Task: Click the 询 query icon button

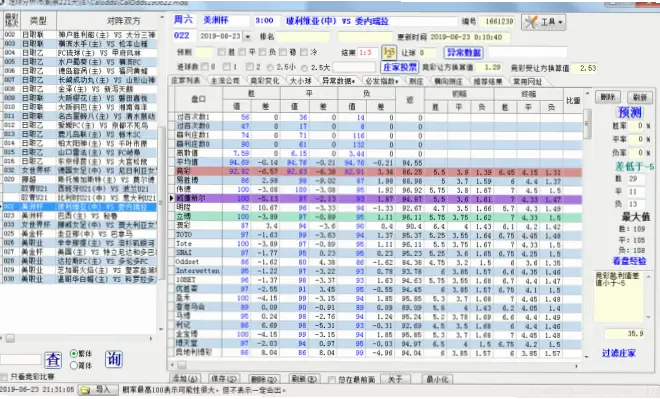Action: (x=114, y=359)
